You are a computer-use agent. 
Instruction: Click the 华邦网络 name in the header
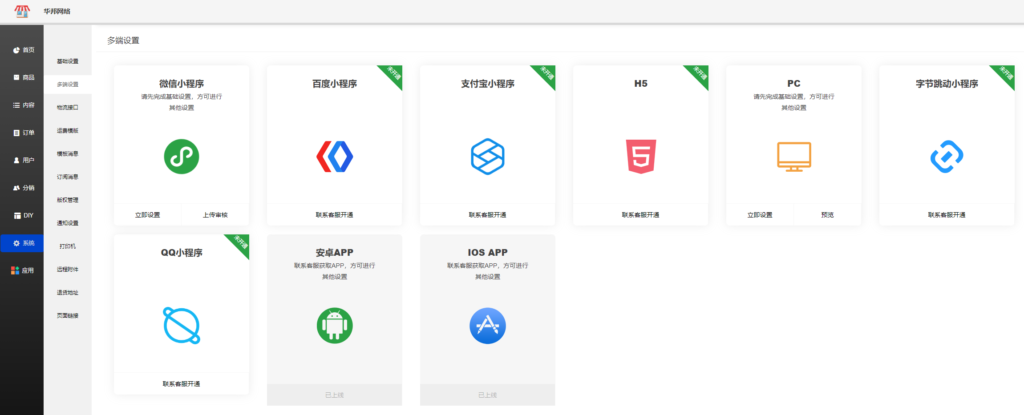57,11
